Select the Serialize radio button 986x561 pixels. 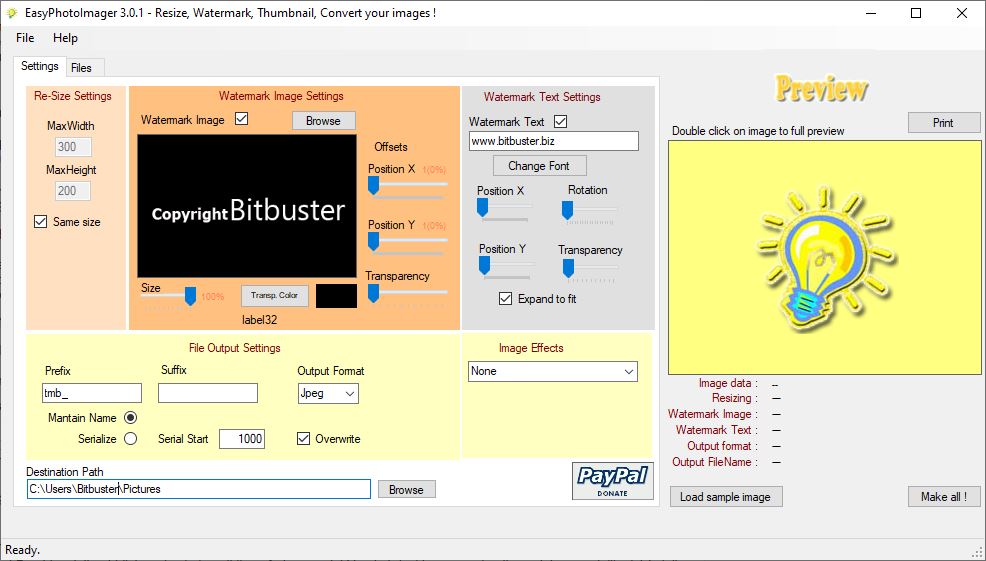click(x=130, y=439)
